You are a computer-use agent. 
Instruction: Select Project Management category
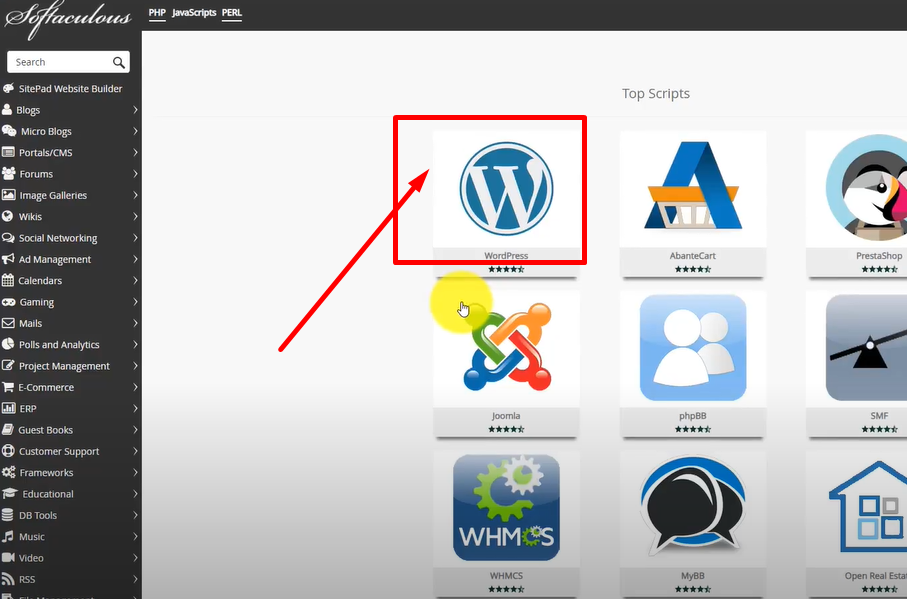tap(64, 366)
